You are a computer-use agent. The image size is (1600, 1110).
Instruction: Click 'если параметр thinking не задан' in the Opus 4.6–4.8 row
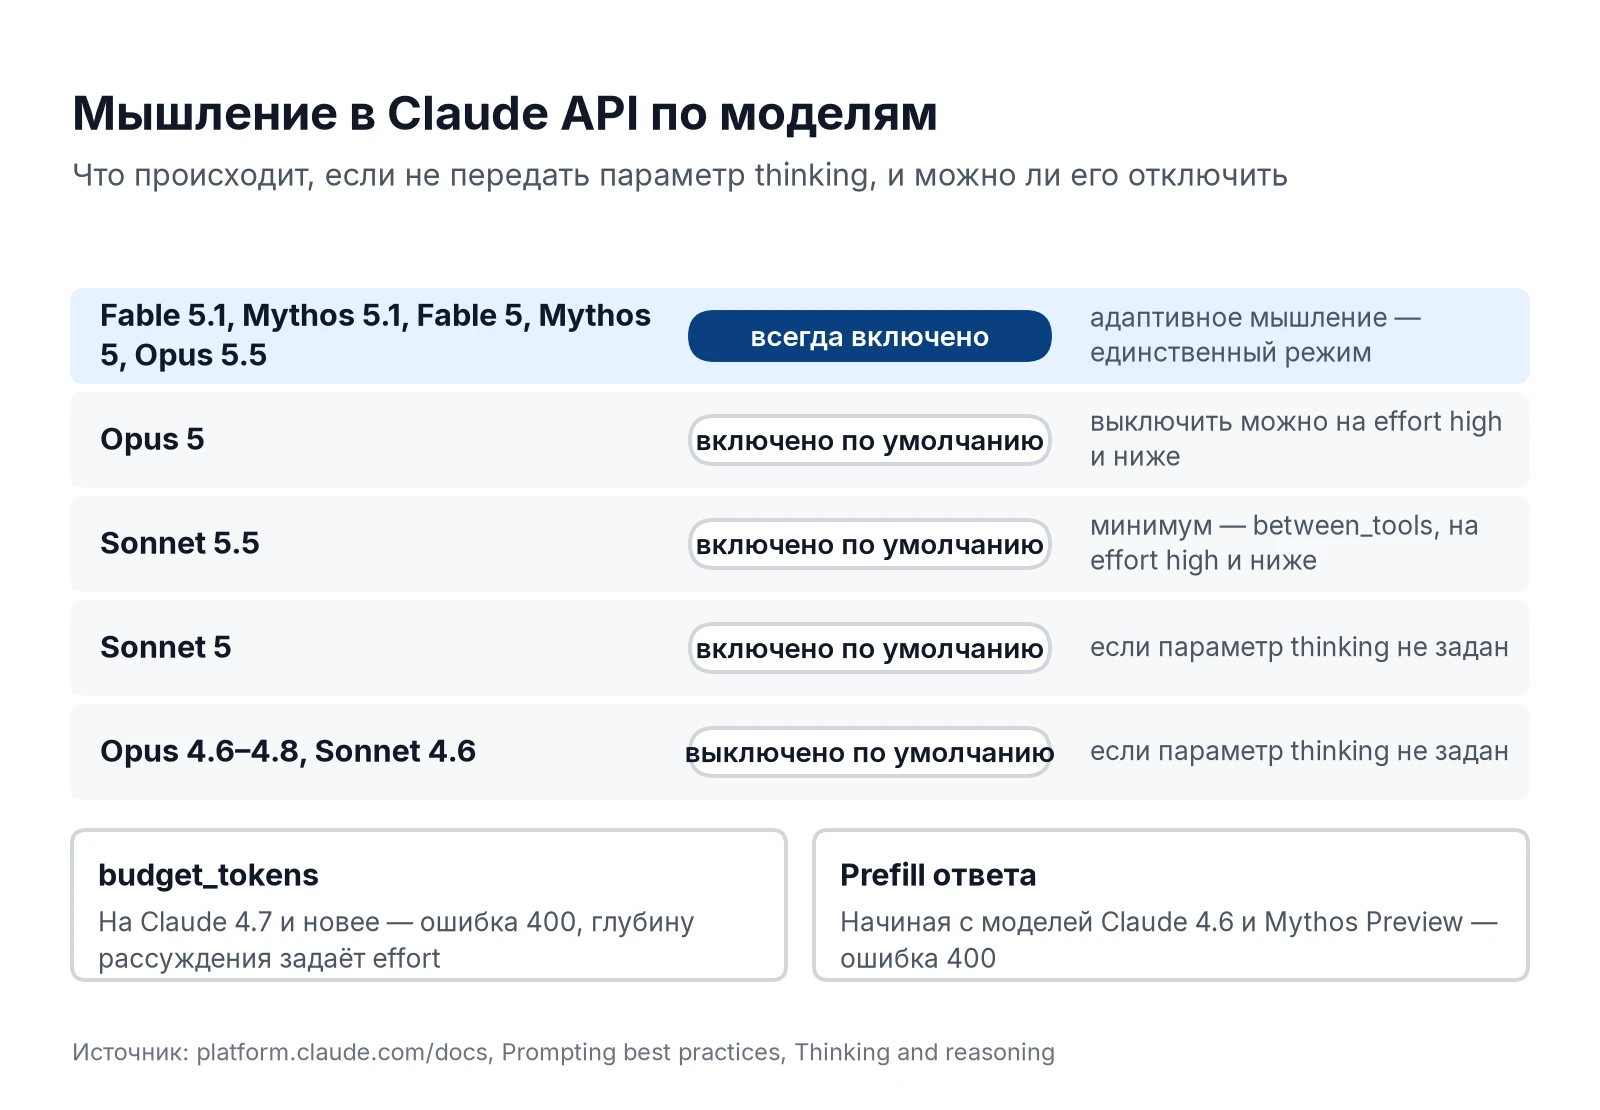1299,751
